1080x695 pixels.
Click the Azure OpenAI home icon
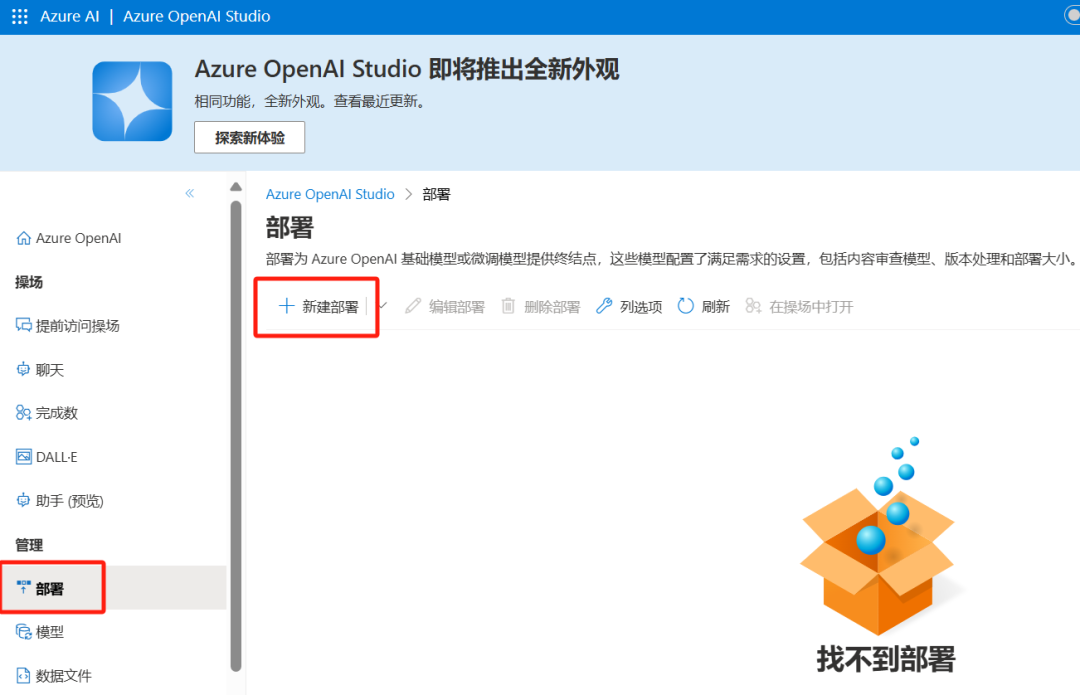click(24, 239)
